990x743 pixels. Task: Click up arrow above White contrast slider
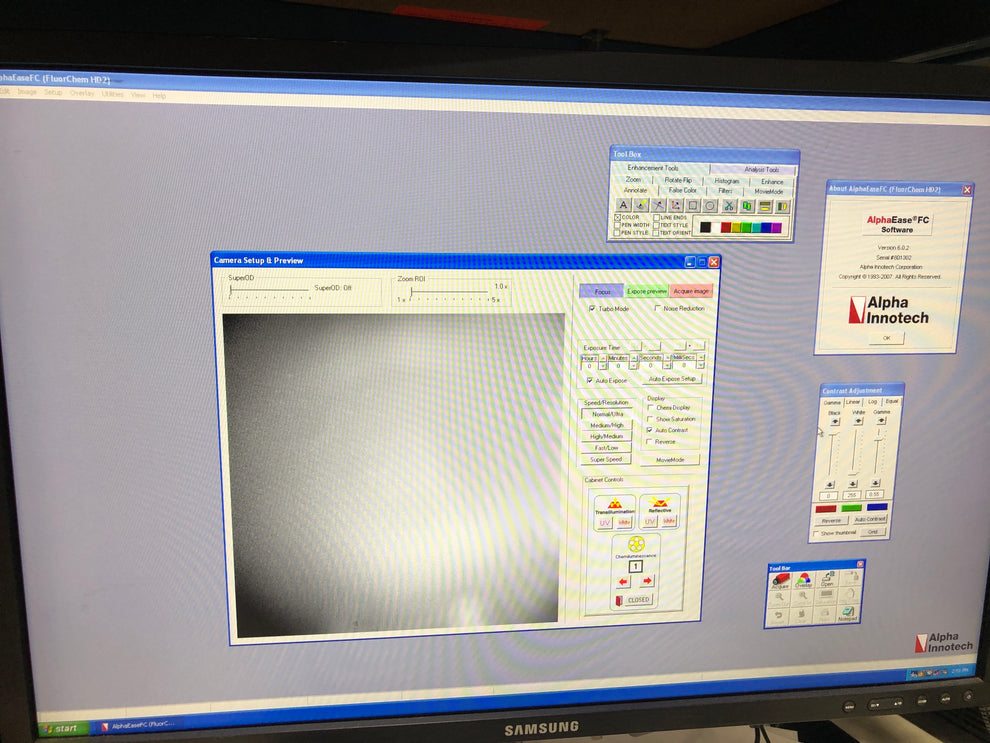pyautogui.click(x=856, y=421)
